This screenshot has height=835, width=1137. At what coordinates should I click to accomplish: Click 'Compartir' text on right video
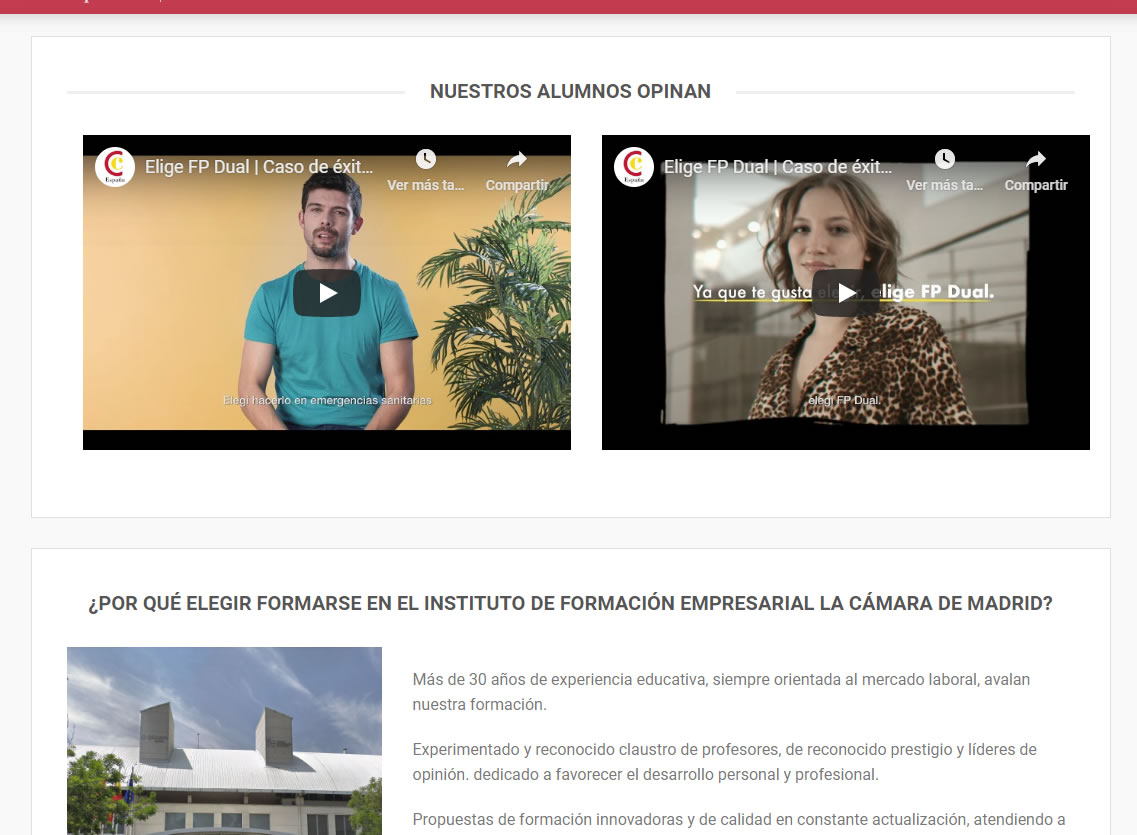pyautogui.click(x=1036, y=185)
